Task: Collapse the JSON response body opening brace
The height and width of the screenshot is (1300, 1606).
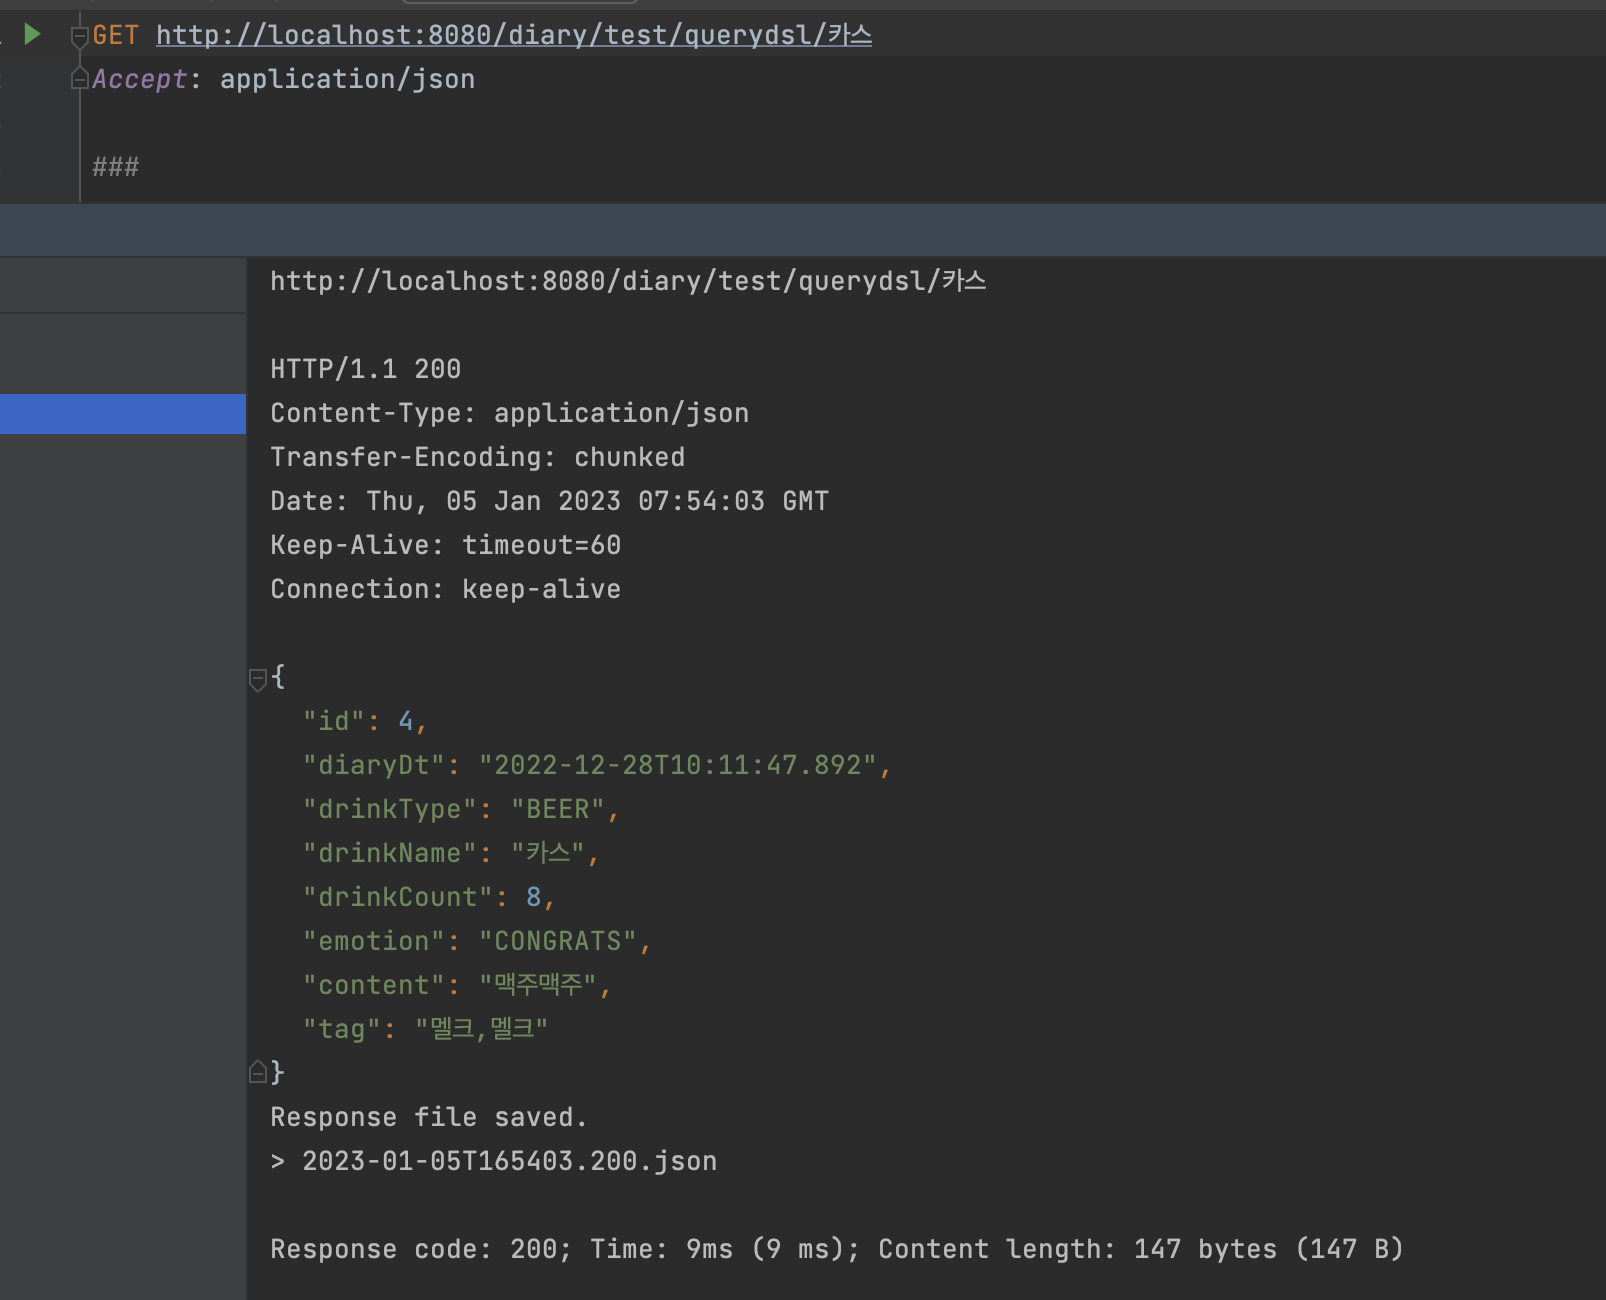Action: coord(257,679)
